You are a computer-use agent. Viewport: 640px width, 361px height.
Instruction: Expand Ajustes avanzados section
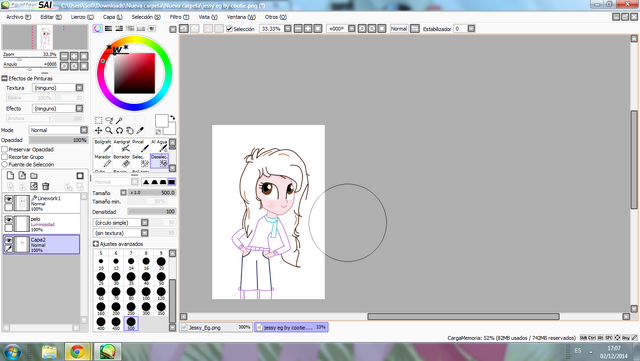tap(96, 244)
